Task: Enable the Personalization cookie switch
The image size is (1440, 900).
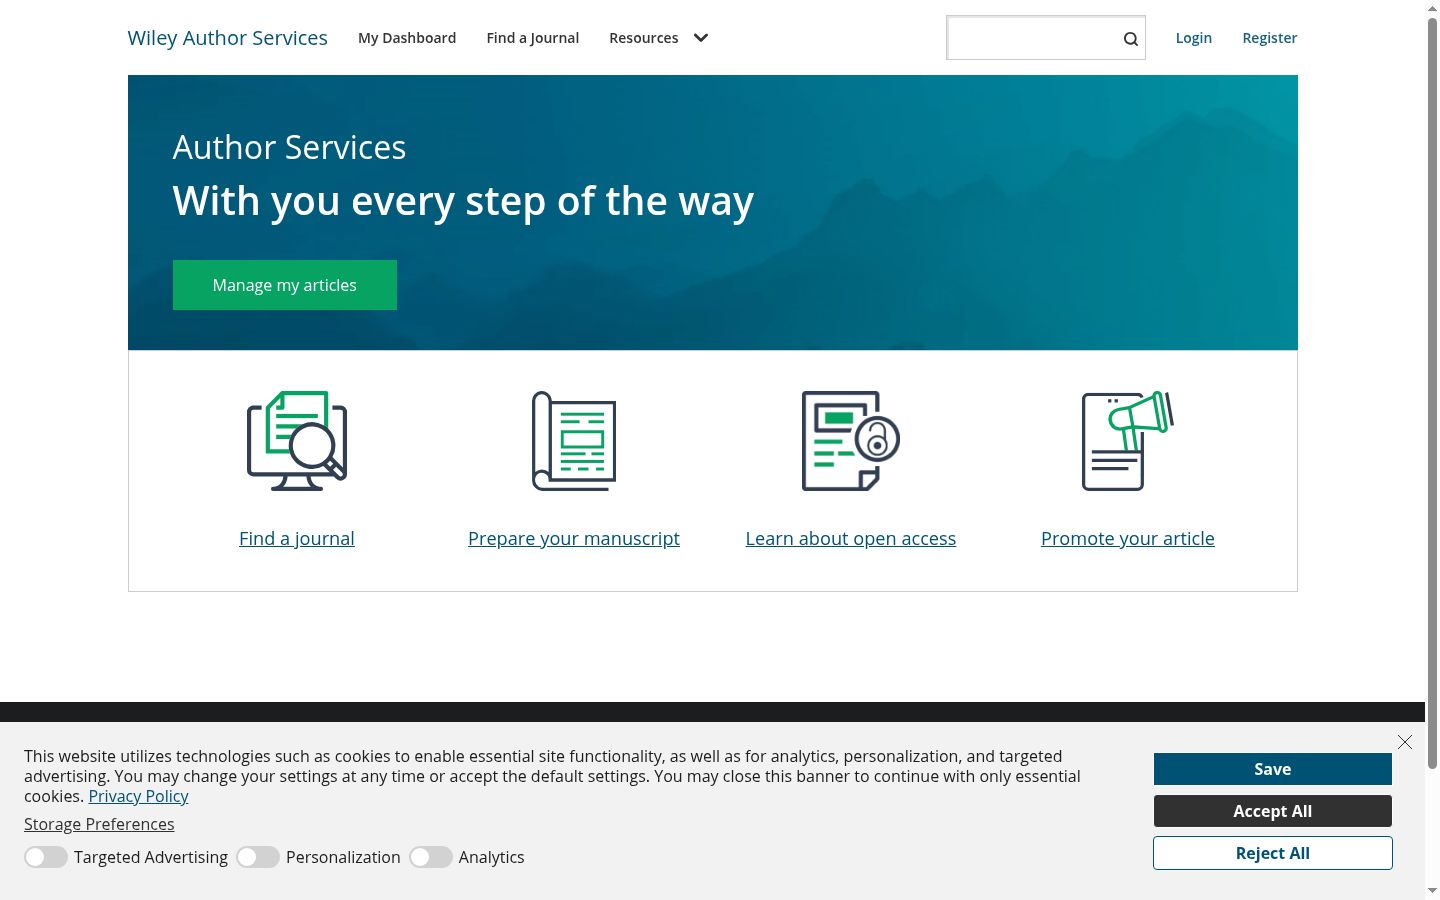Action: pyautogui.click(x=258, y=857)
